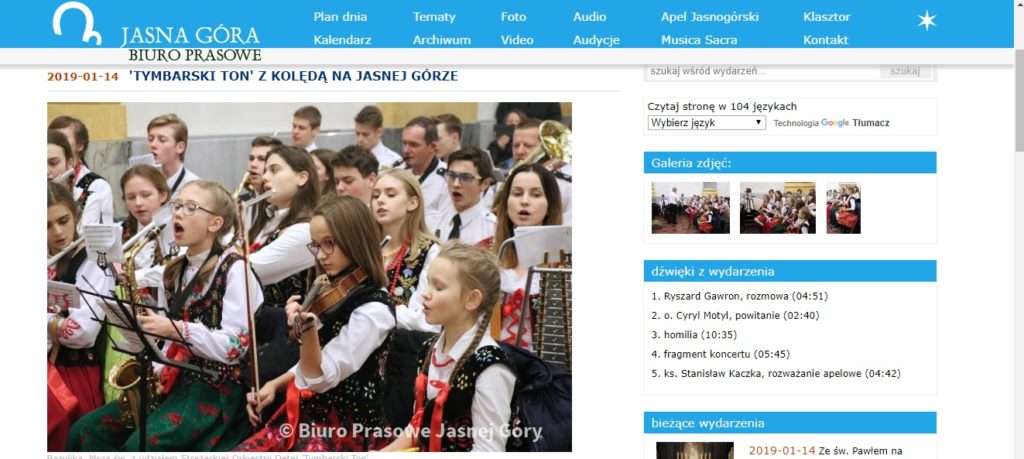Open the Plan dnia menu item
This screenshot has height=459, width=1024.
click(x=340, y=17)
